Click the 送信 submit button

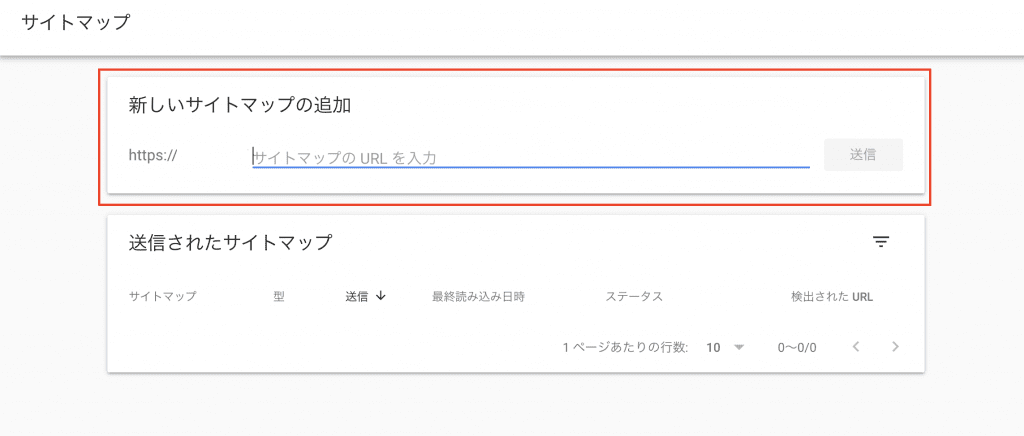[x=863, y=155]
